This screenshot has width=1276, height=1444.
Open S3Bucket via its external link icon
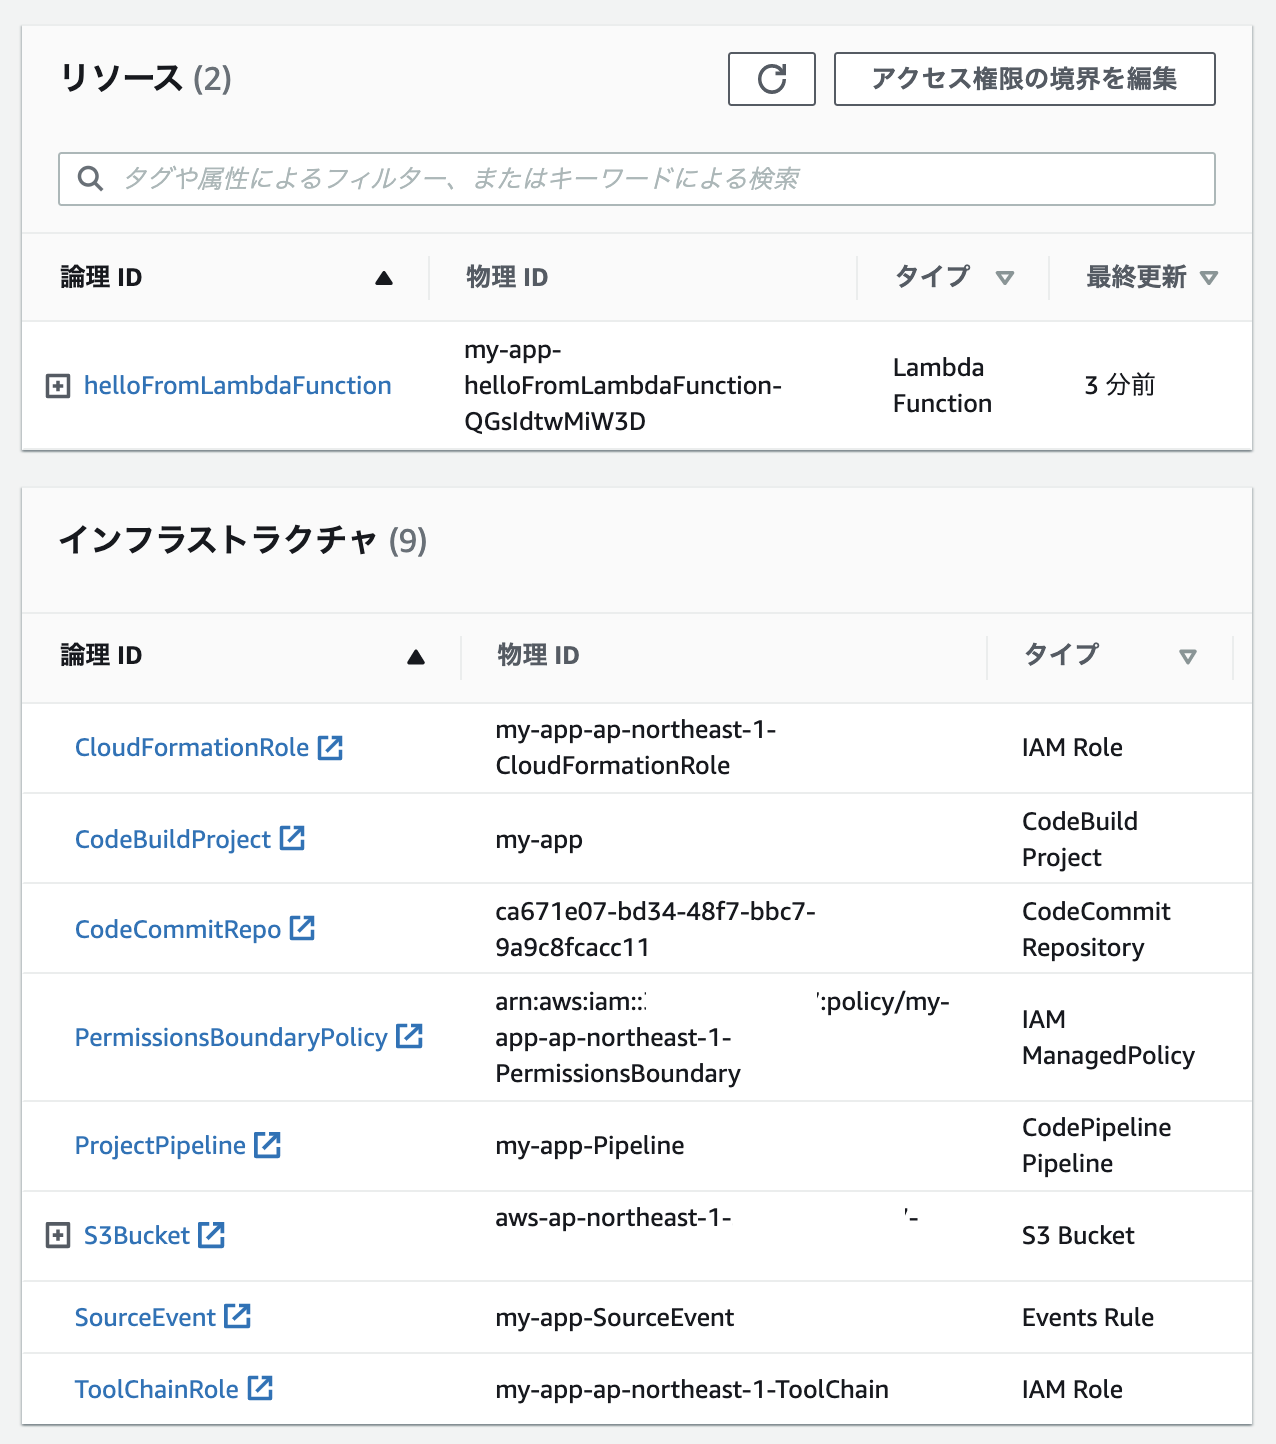click(211, 1235)
